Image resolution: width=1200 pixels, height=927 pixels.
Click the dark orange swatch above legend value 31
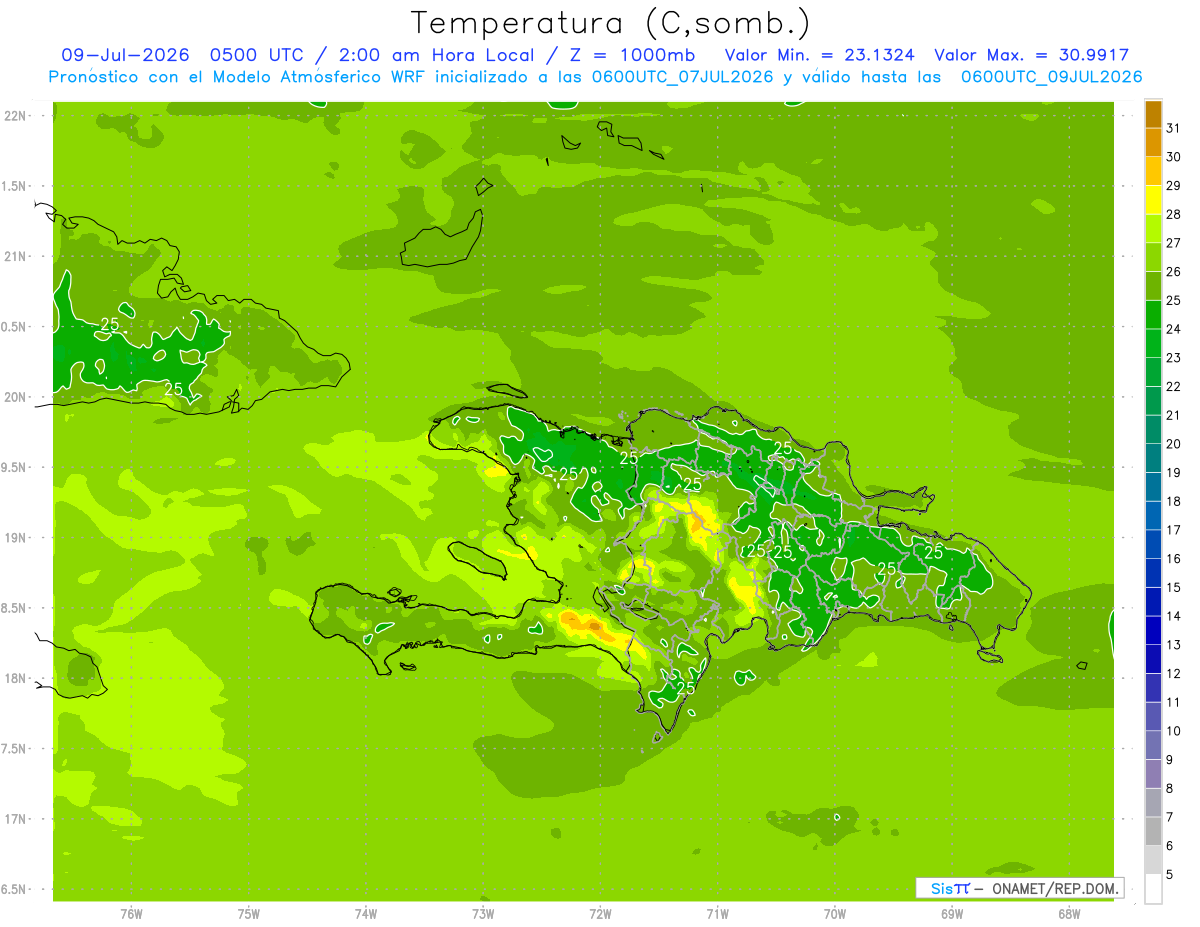tap(1153, 114)
